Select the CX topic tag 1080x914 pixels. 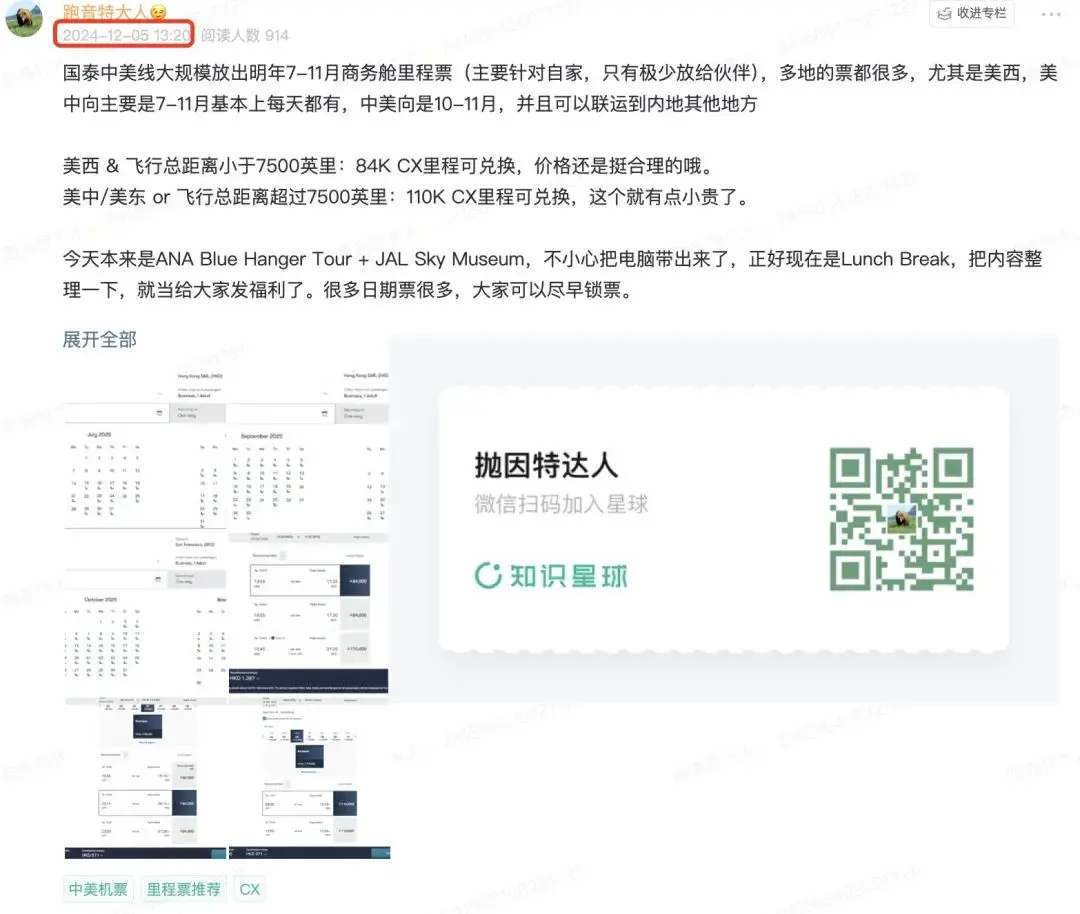[x=249, y=888]
